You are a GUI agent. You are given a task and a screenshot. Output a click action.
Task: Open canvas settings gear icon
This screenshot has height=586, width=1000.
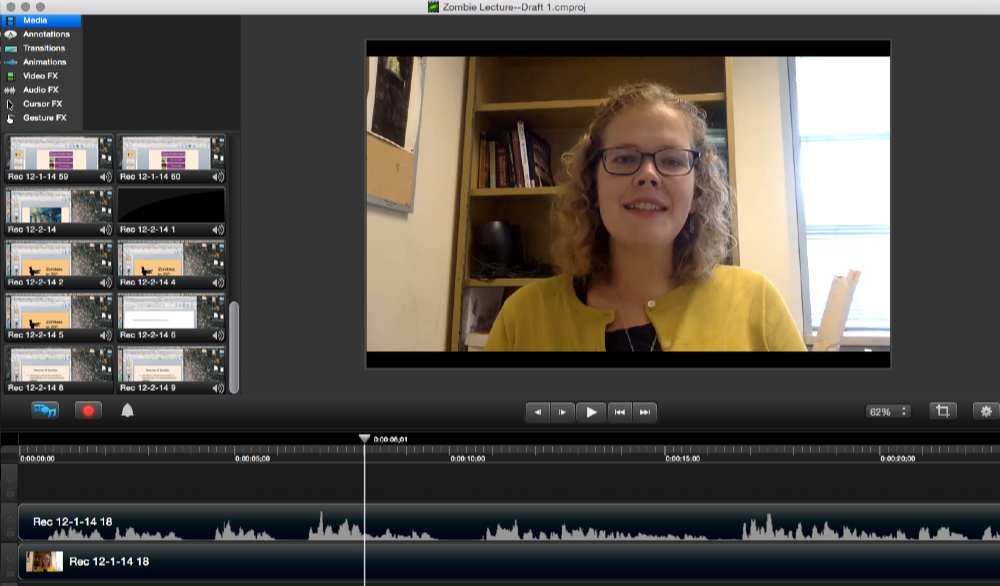(986, 411)
